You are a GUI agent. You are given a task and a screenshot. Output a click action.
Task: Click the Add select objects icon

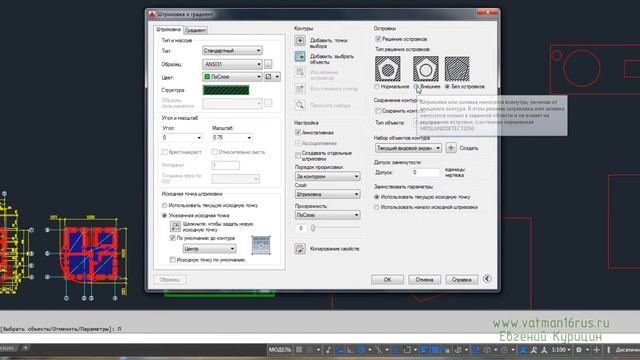click(300, 56)
